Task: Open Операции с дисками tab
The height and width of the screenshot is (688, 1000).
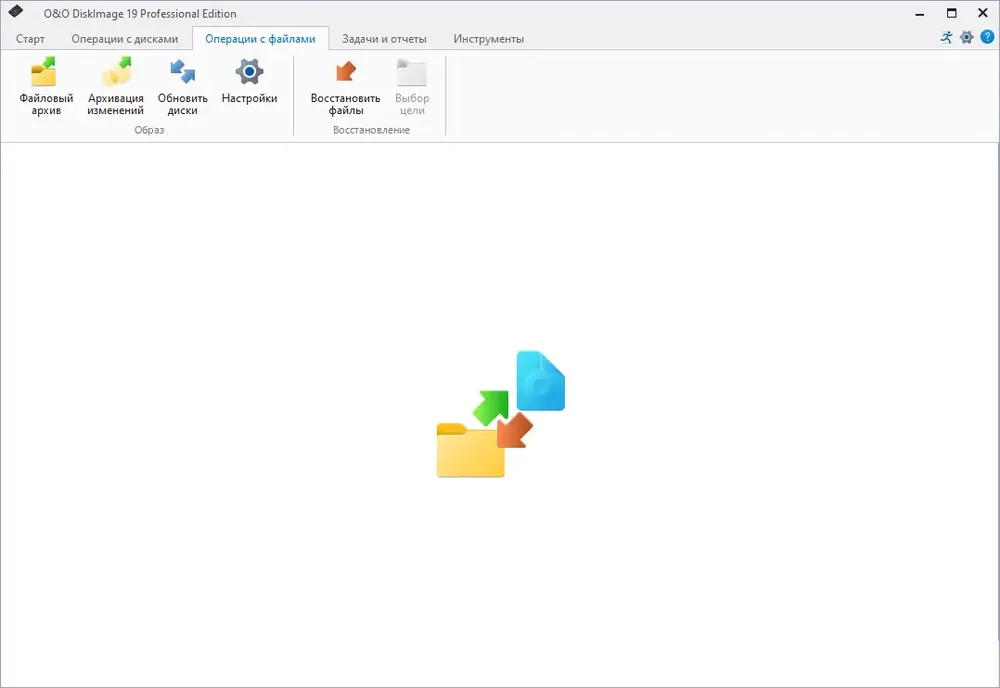Action: pos(125,39)
